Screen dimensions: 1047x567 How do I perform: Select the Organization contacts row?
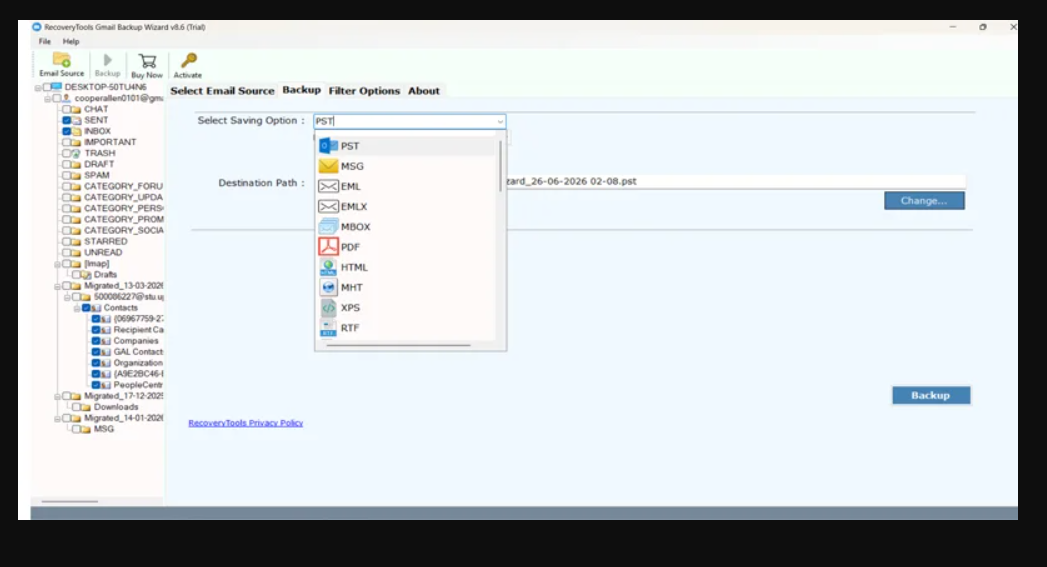[128, 363]
